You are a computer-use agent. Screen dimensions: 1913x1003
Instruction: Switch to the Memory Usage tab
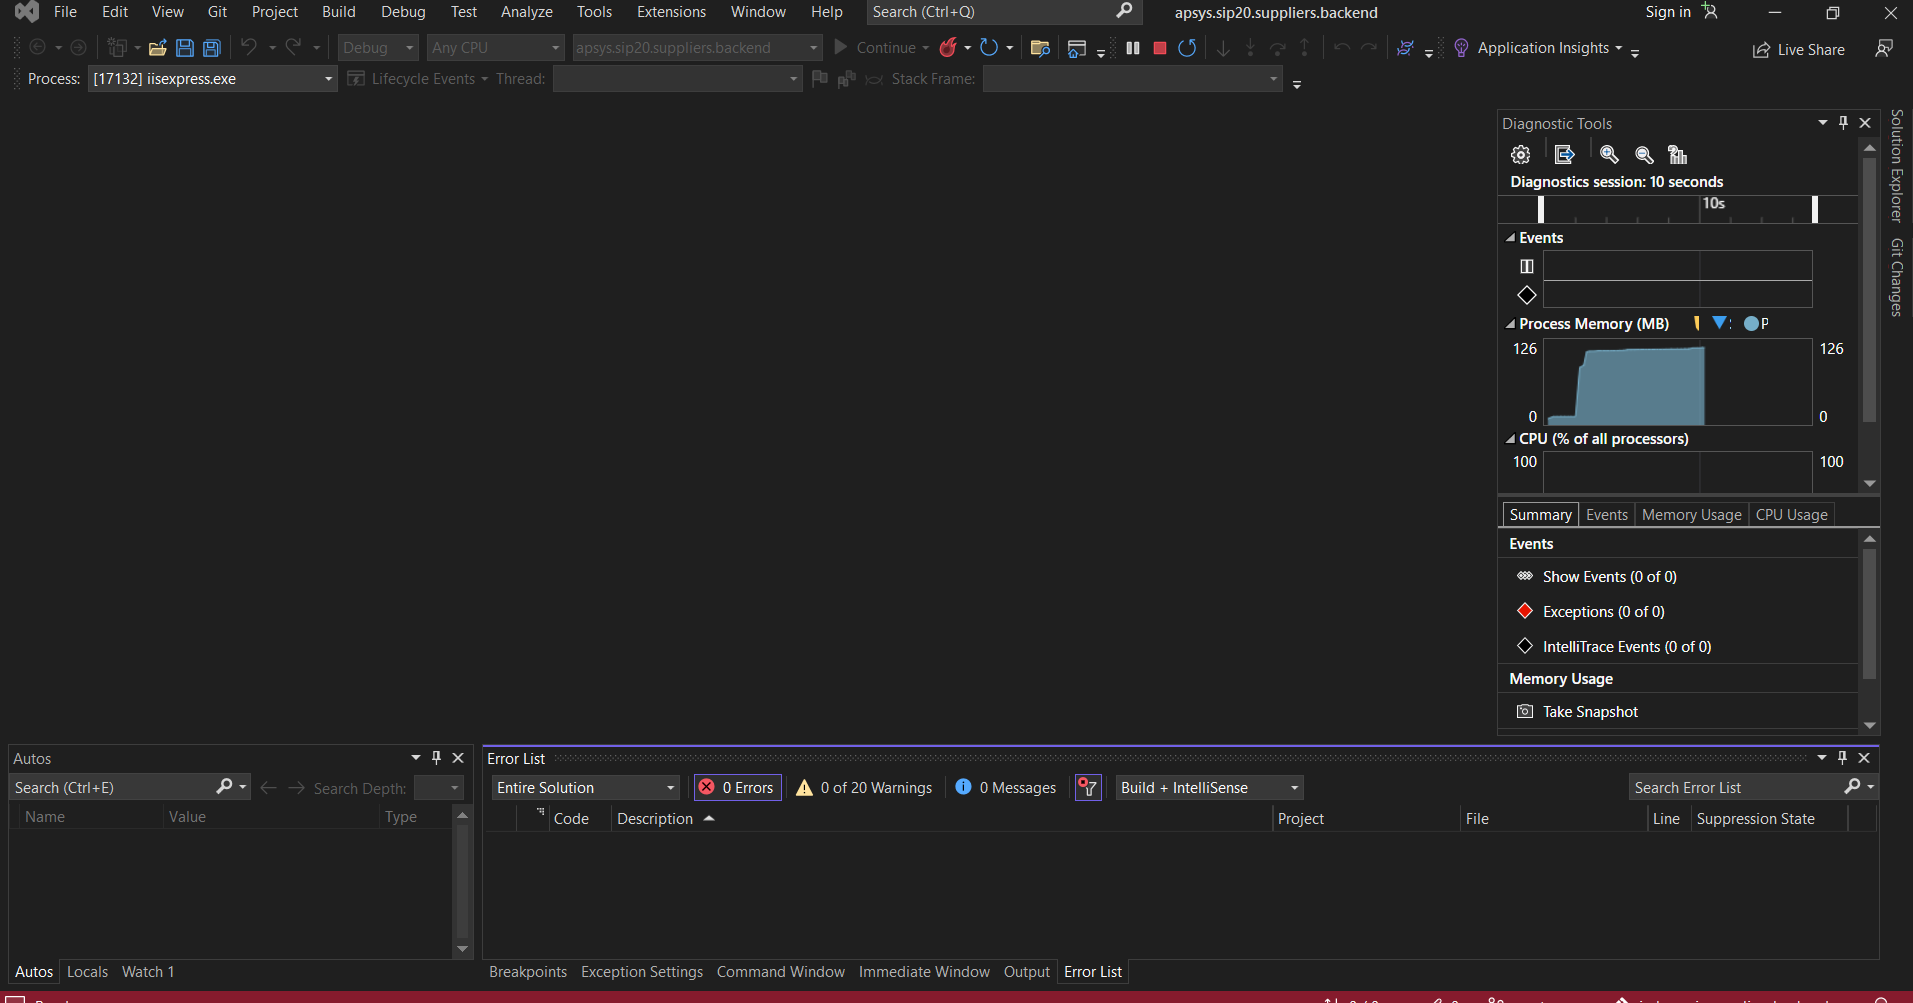[1691, 515]
